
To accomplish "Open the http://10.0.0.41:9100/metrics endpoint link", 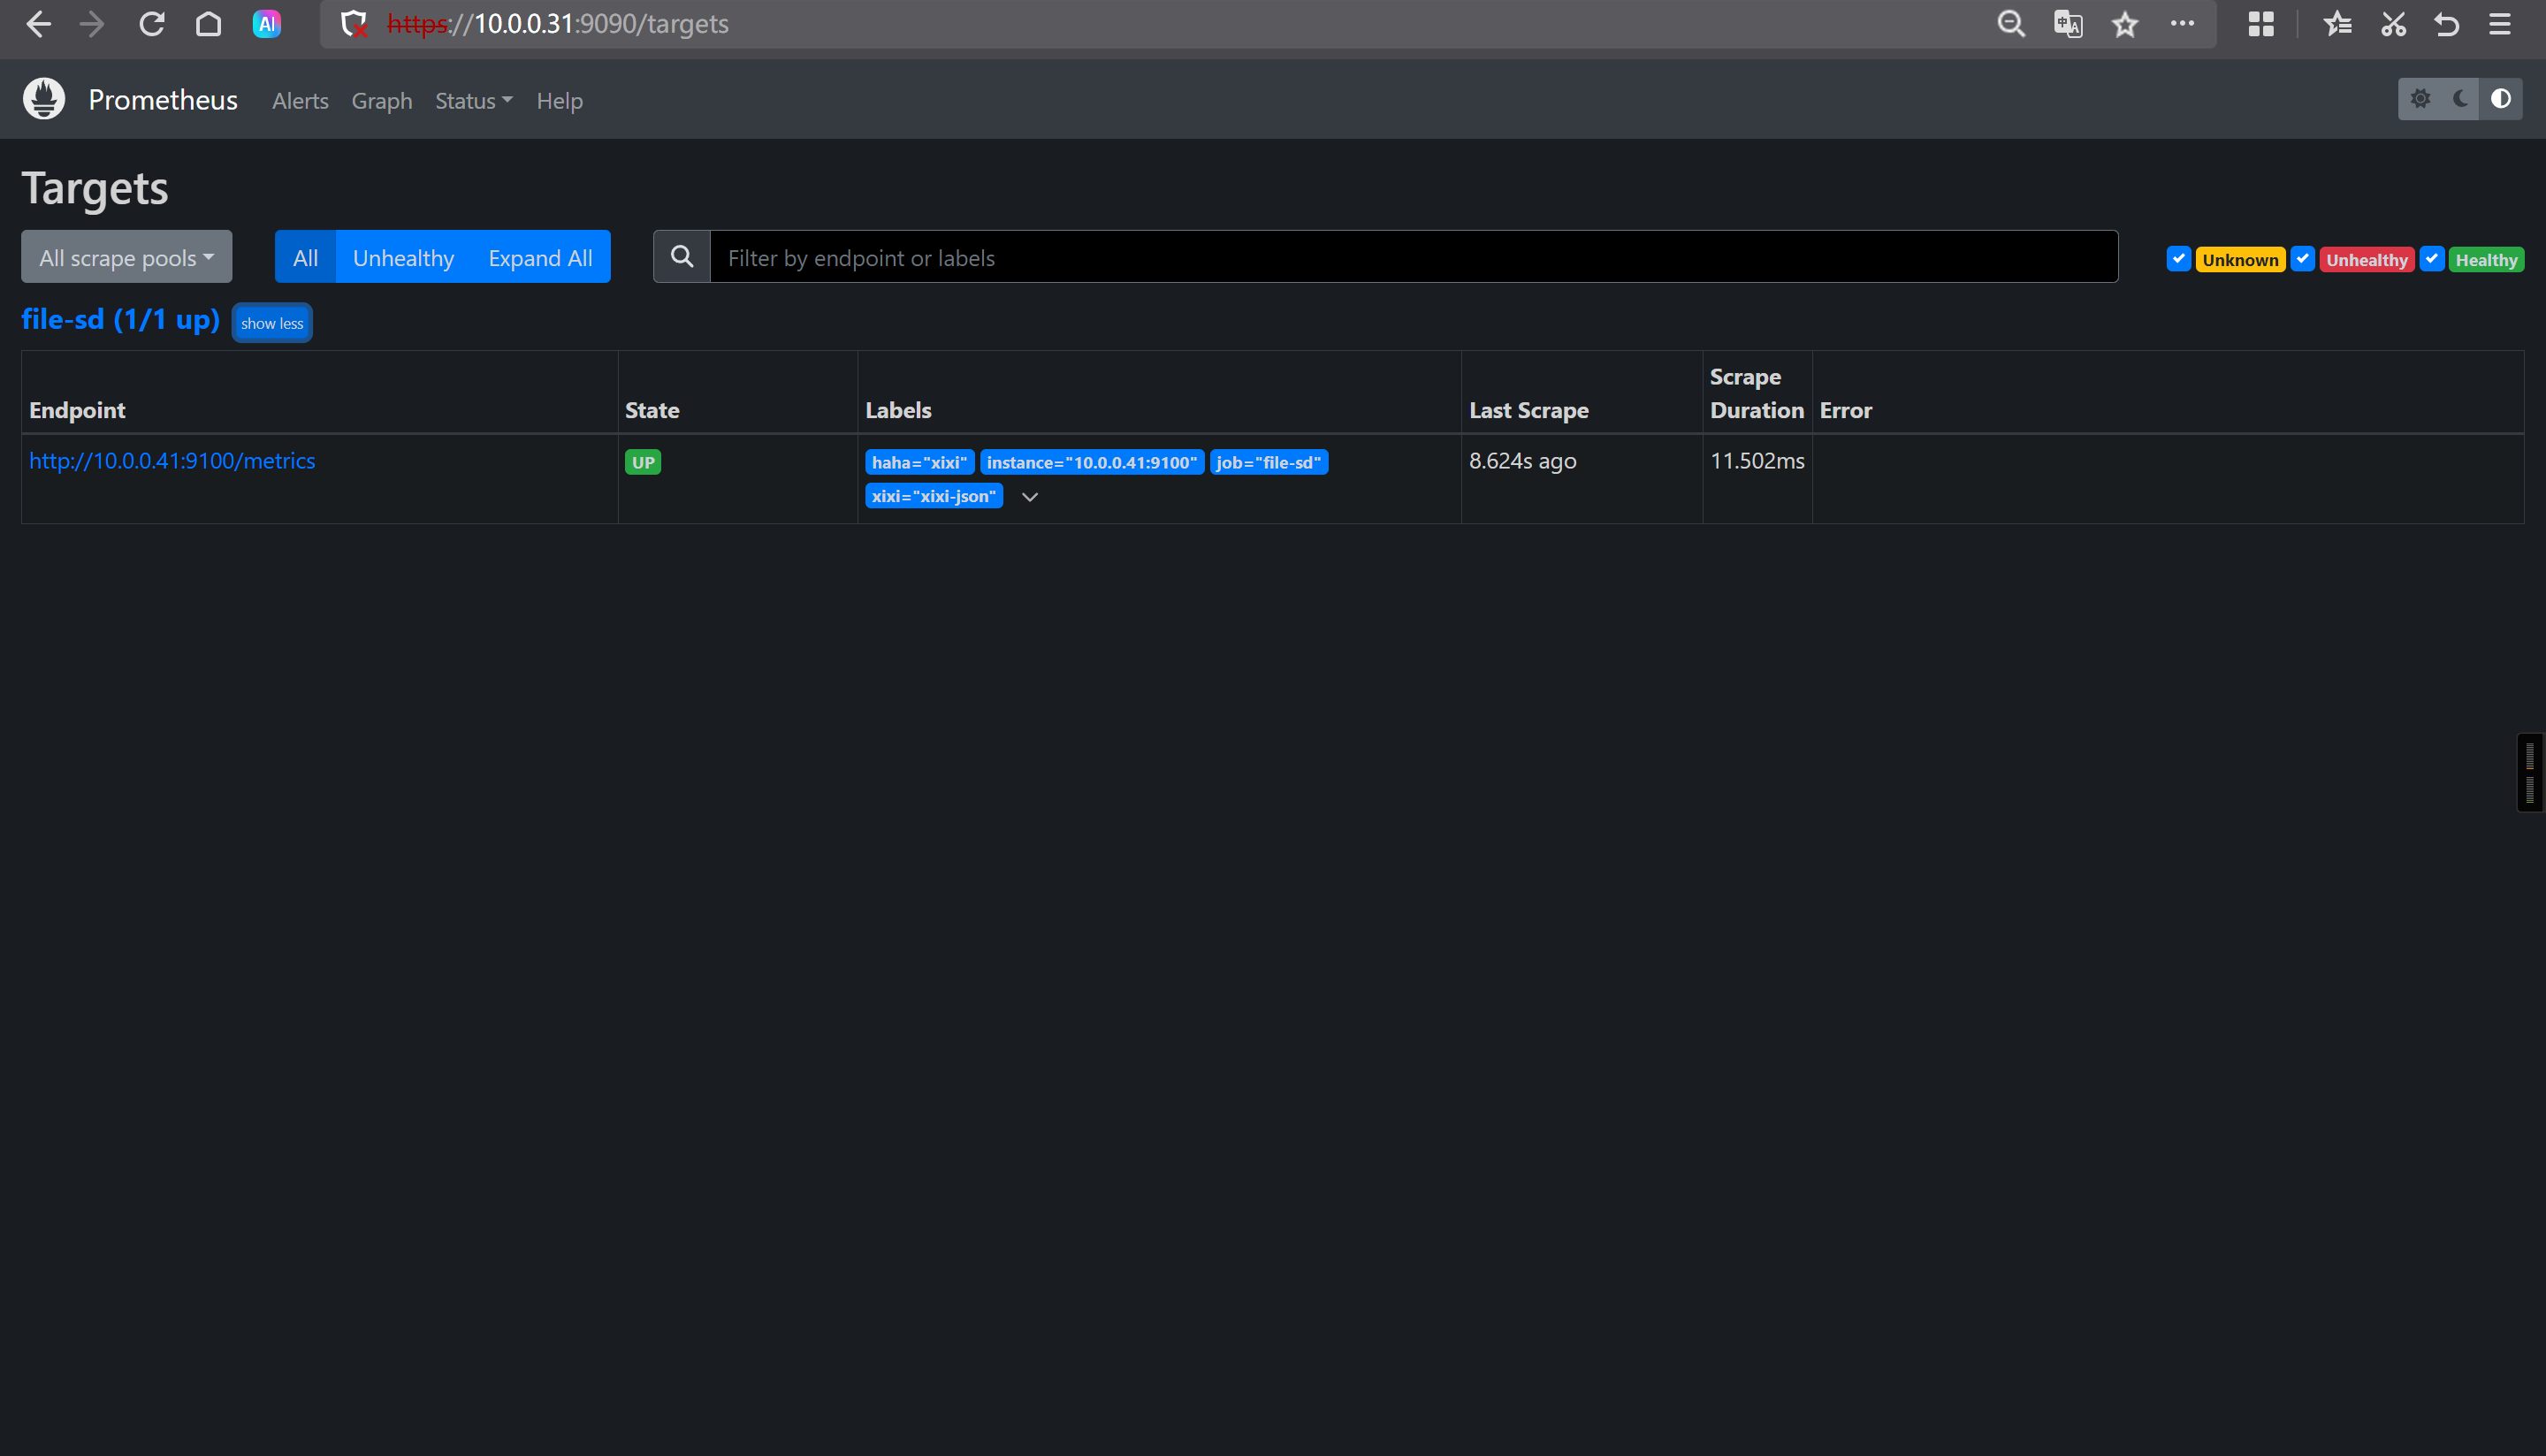I will point(172,461).
